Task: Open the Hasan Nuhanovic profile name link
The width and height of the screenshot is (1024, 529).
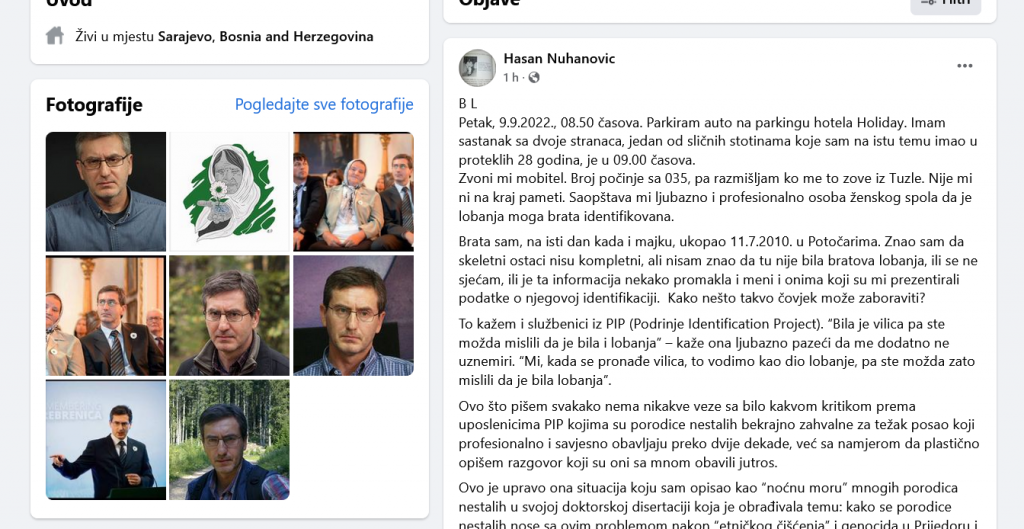Action: 559,59
